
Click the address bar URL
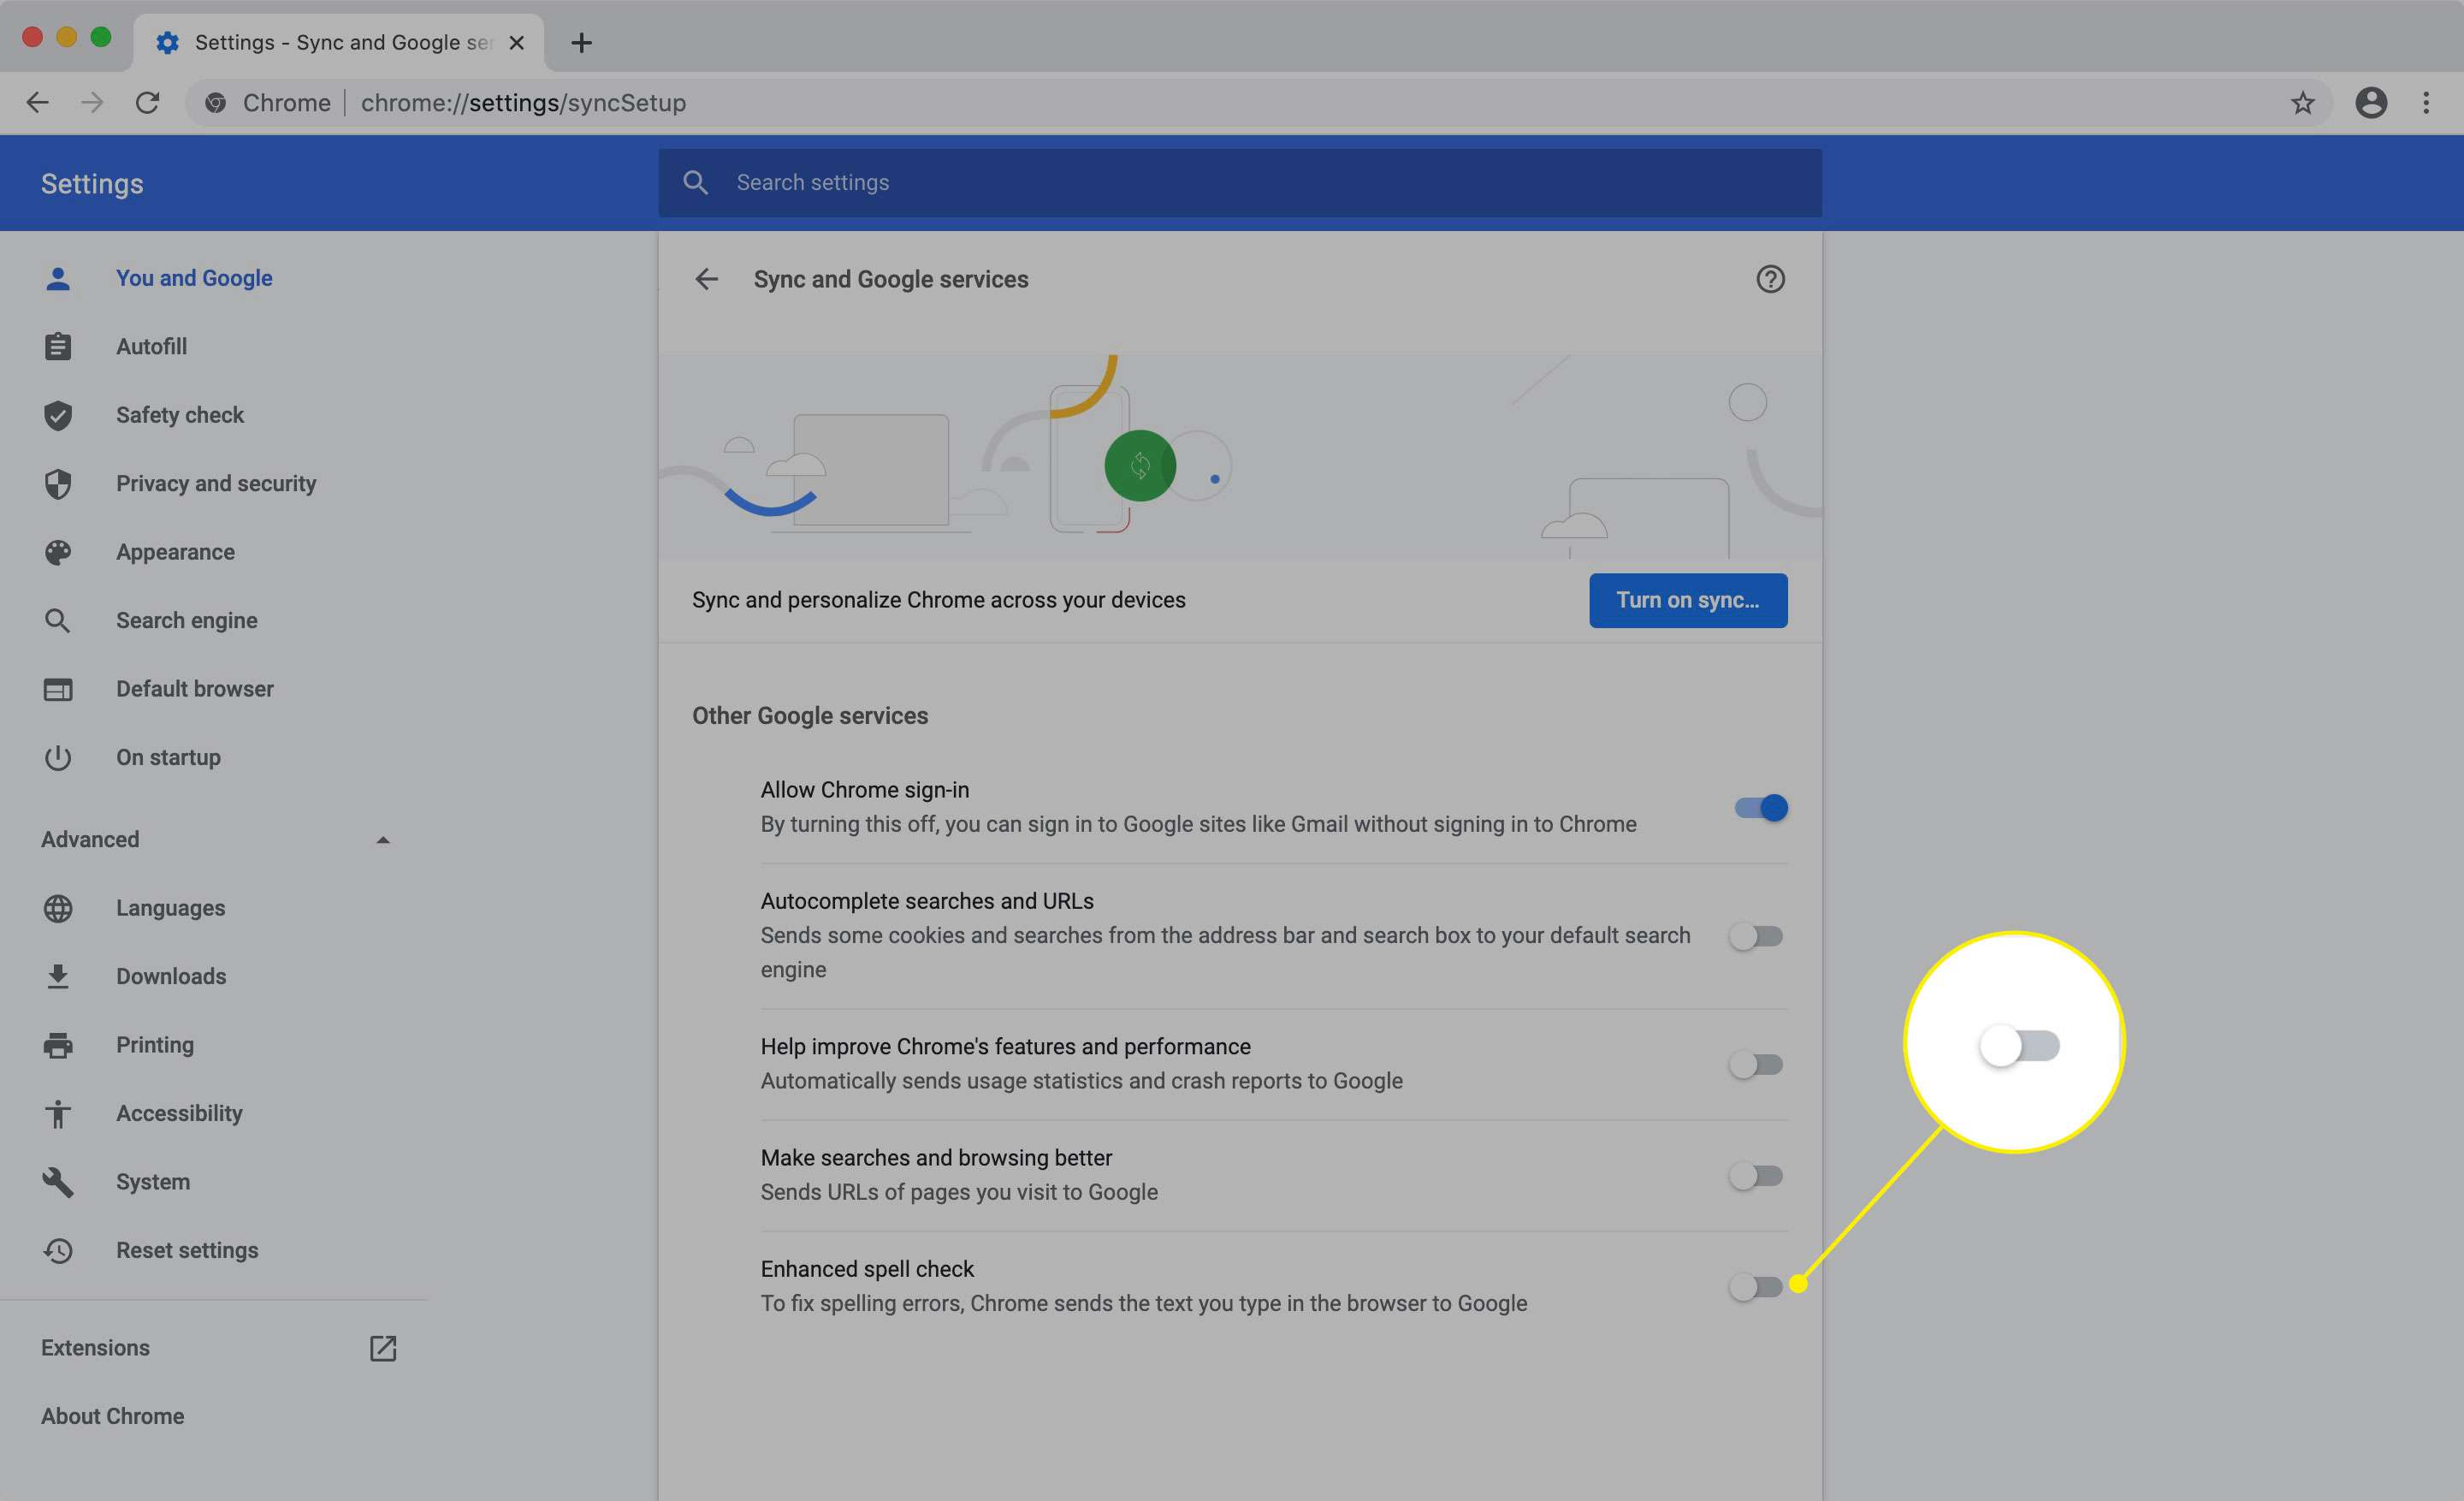coord(523,102)
